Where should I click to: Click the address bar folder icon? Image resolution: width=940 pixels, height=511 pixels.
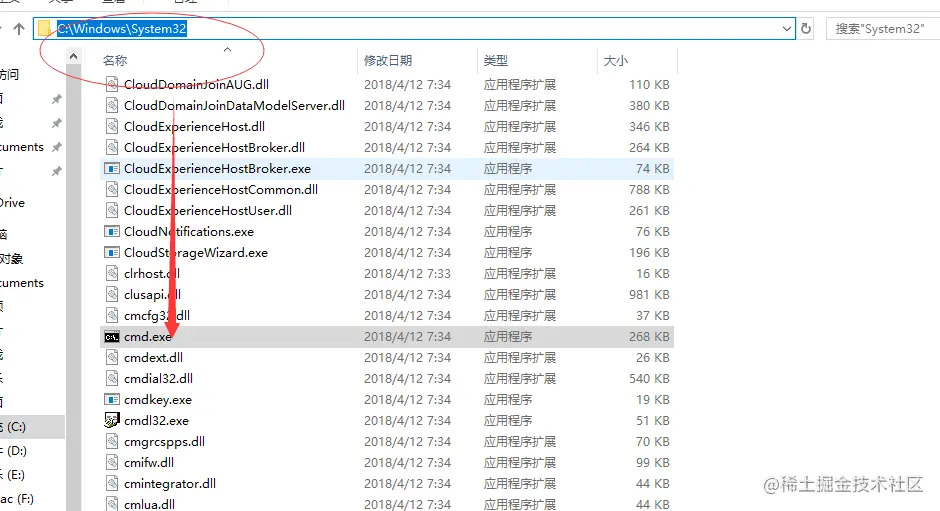click(44, 28)
